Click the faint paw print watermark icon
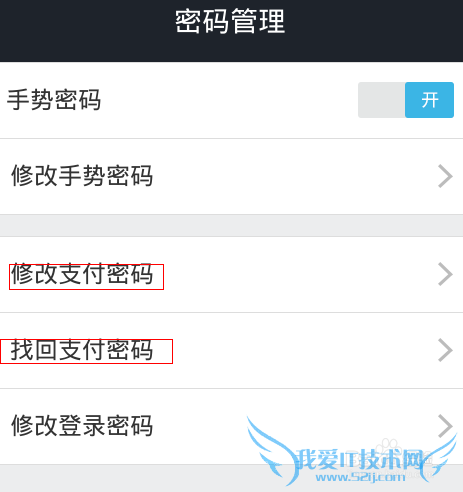This screenshot has width=463, height=492. [x=389, y=447]
